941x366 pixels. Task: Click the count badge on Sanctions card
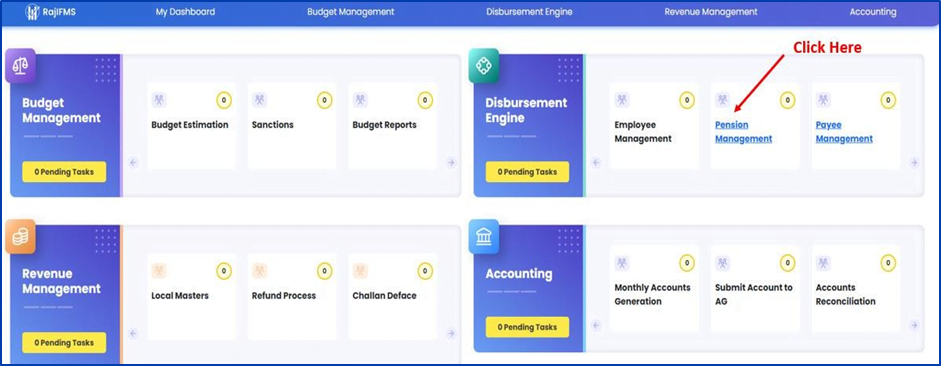pyautogui.click(x=325, y=100)
